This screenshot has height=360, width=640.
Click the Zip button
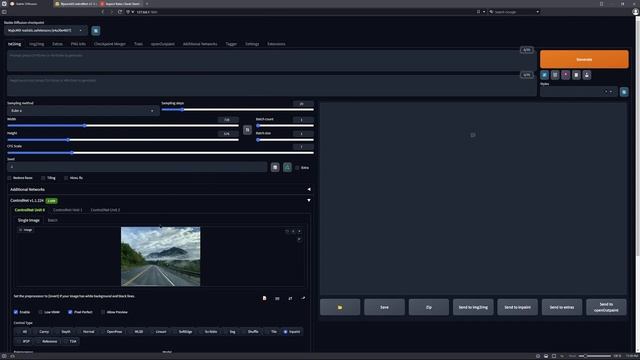coord(429,307)
